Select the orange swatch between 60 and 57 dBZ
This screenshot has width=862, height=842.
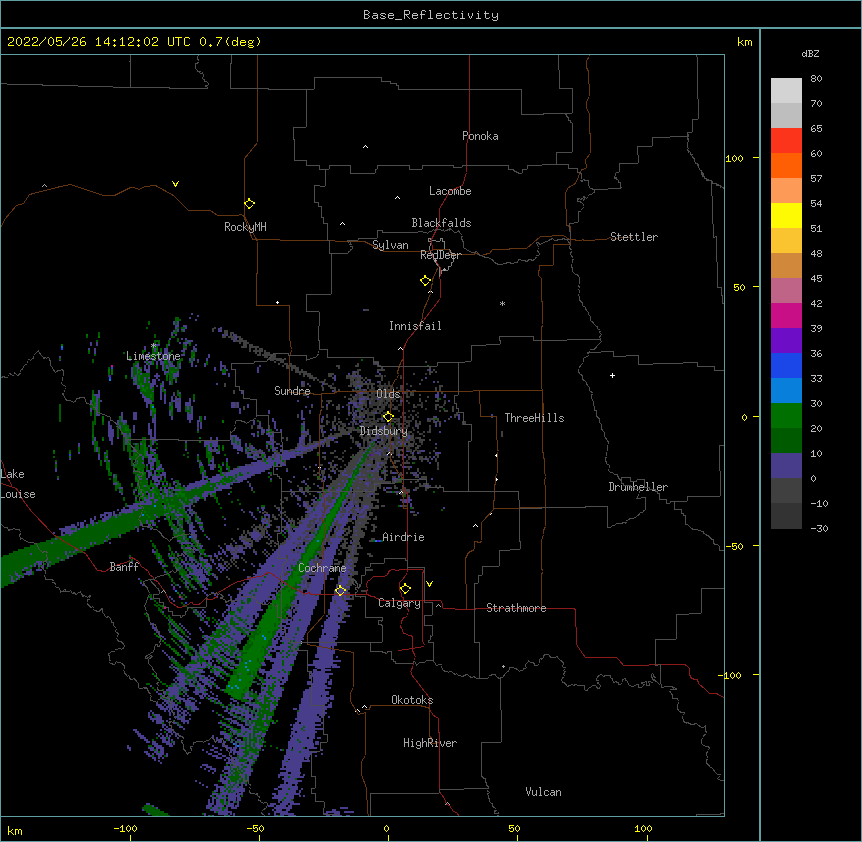tap(786, 165)
